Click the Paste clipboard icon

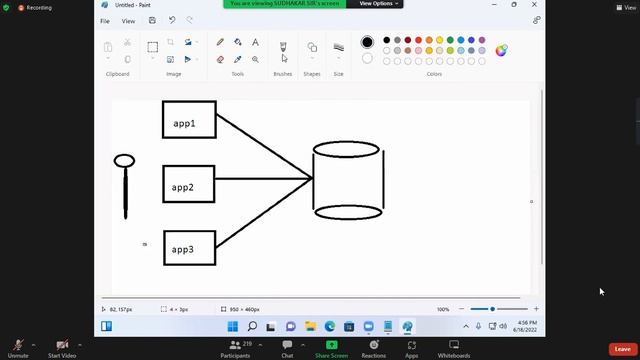108,47
